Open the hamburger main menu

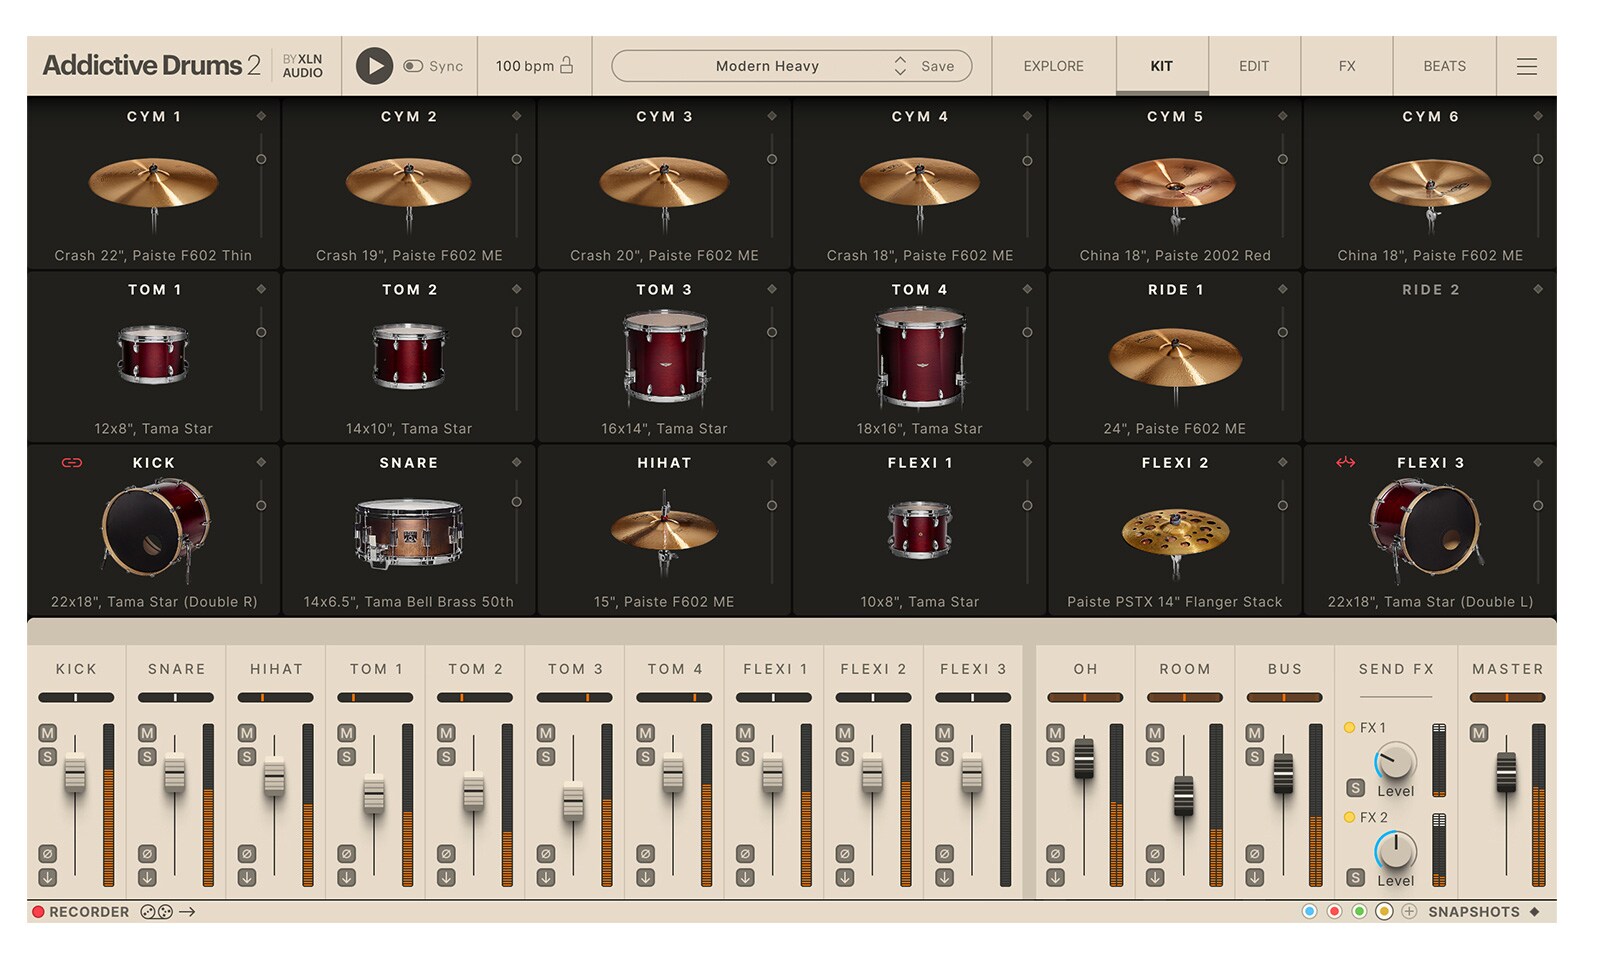click(x=1526, y=66)
